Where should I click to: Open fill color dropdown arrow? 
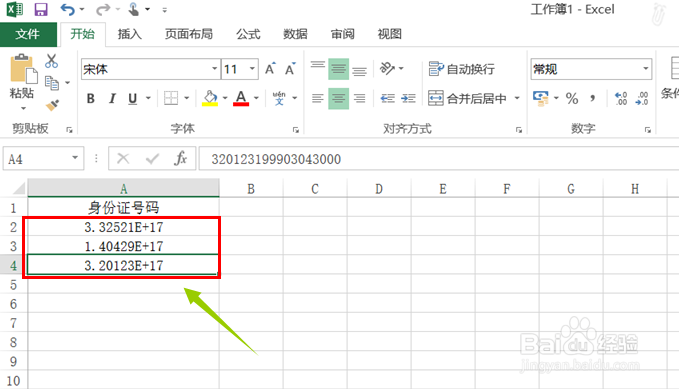point(225,98)
